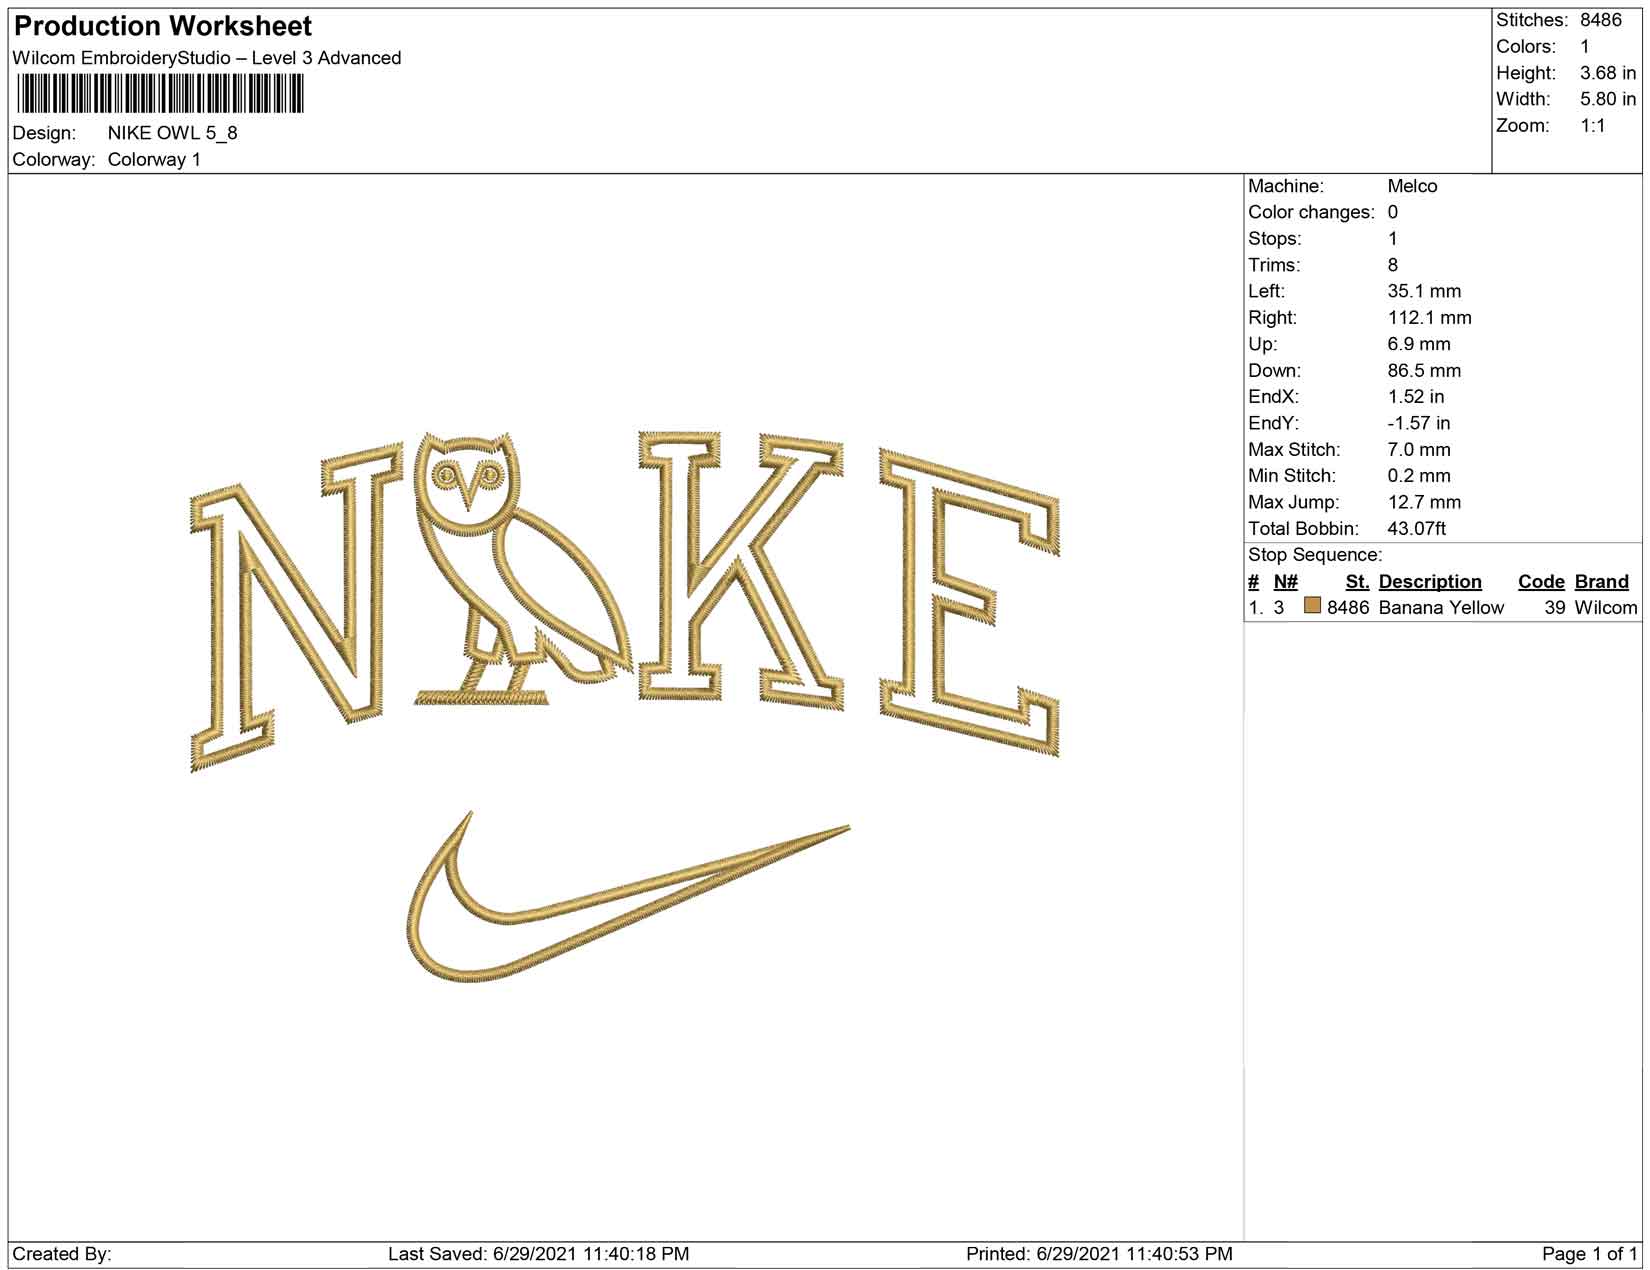This screenshot has height=1270, width=1650.
Task: Click the swoosh shape in the design preview
Action: (628, 897)
